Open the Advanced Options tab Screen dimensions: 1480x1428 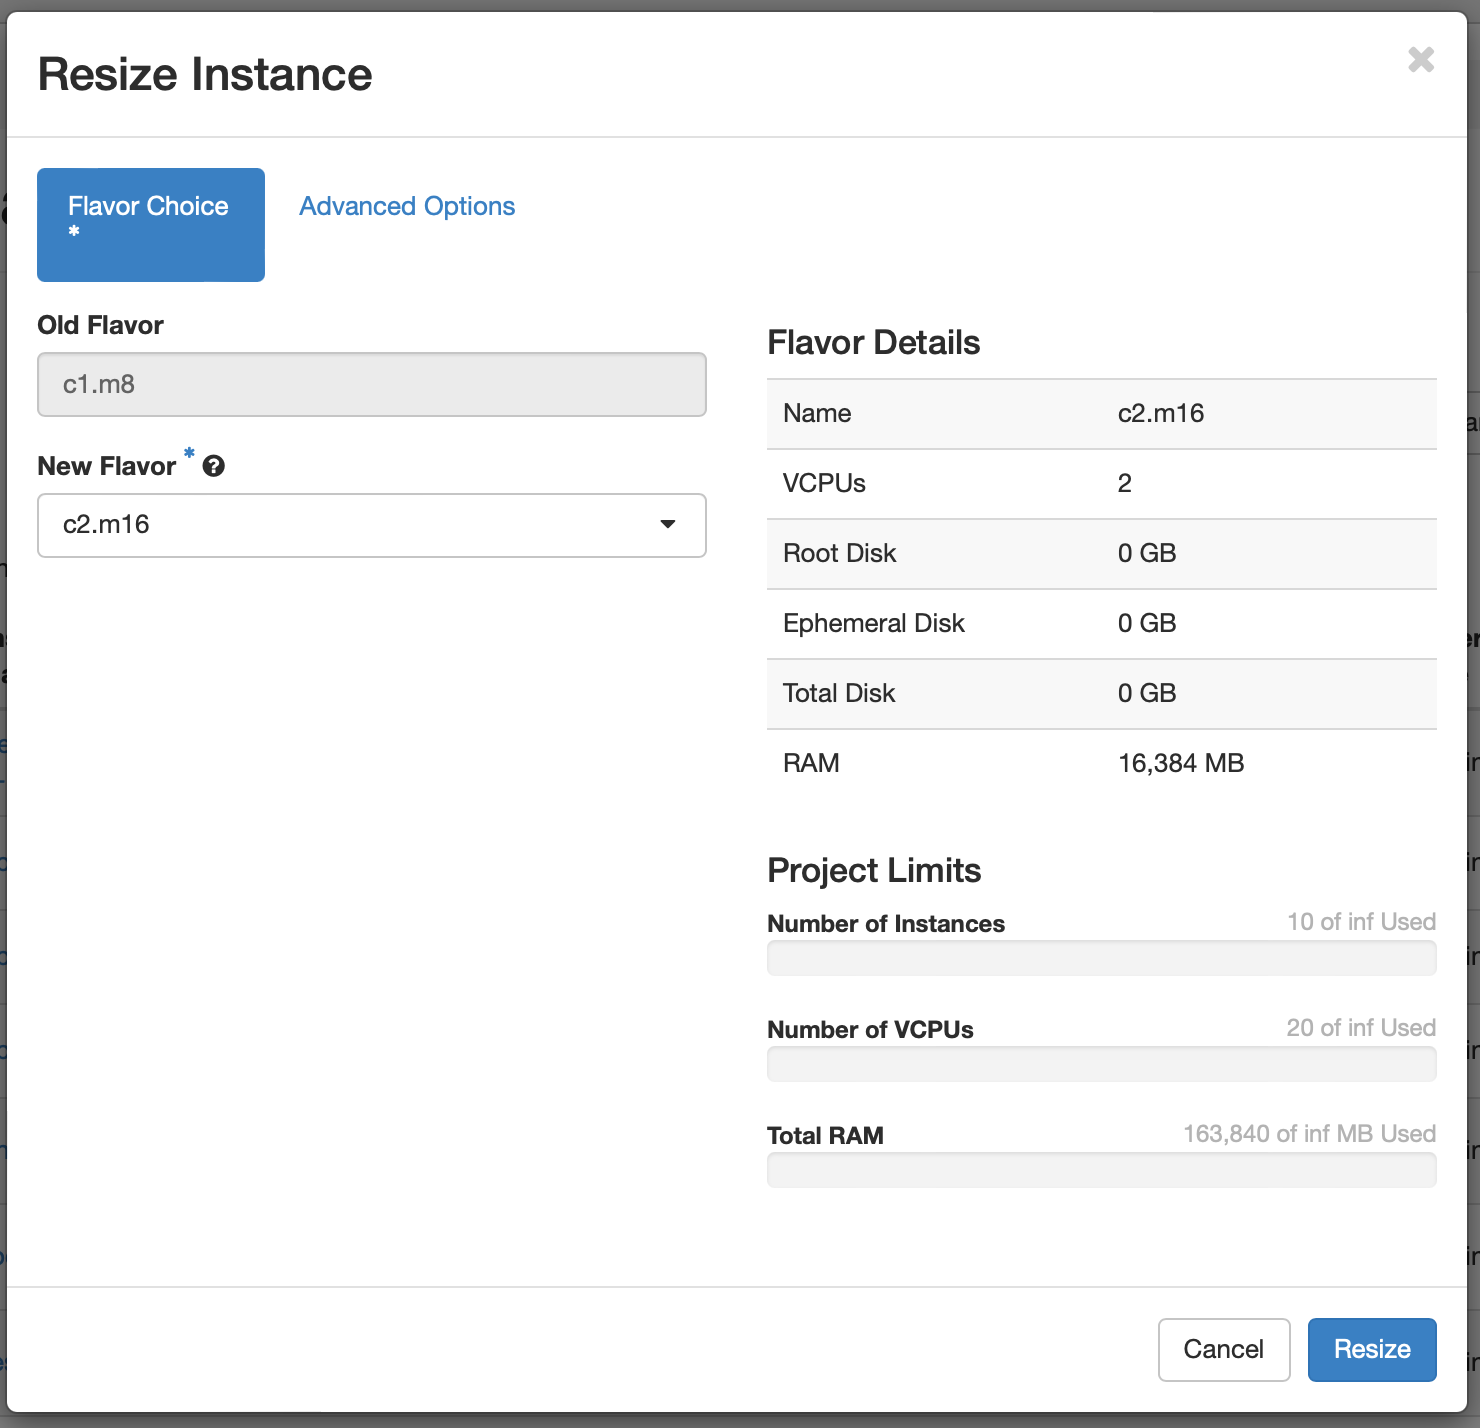click(x=407, y=206)
